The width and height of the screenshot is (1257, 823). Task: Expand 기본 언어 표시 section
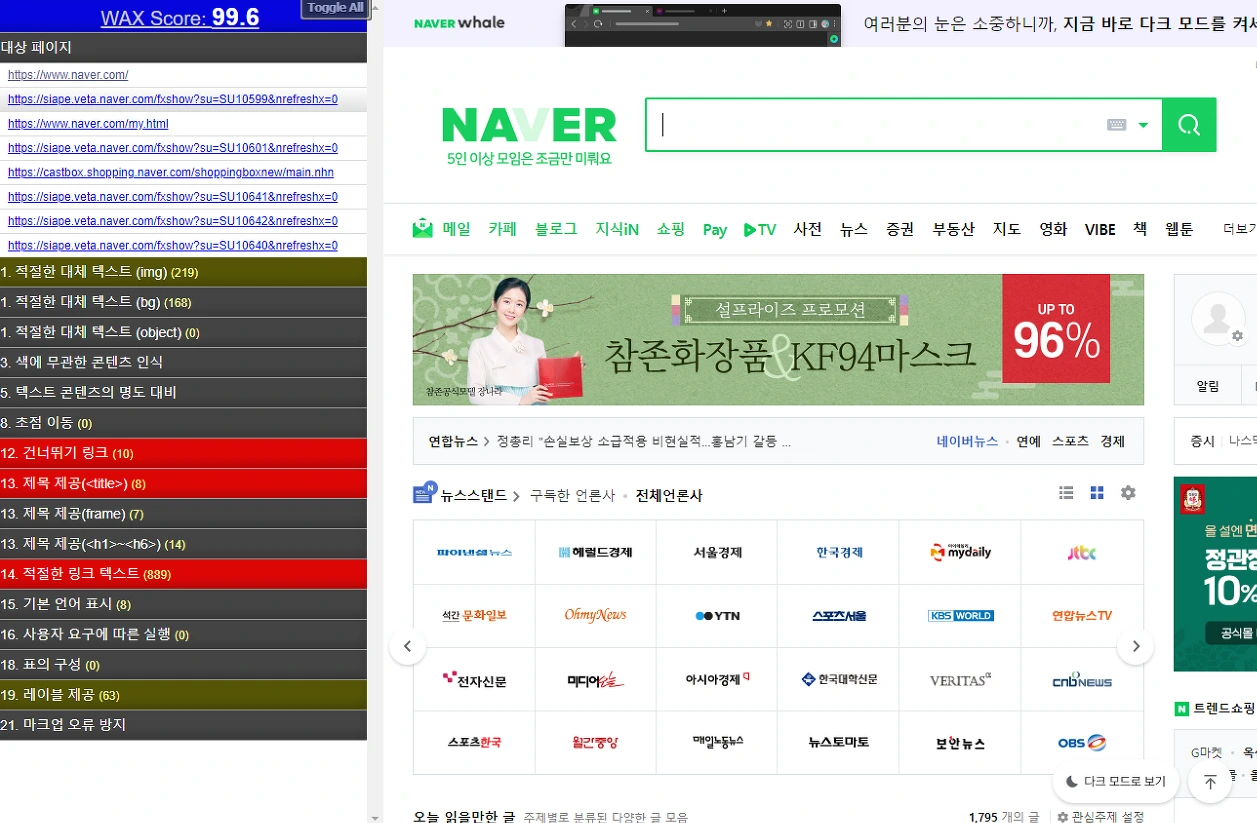click(x=183, y=604)
